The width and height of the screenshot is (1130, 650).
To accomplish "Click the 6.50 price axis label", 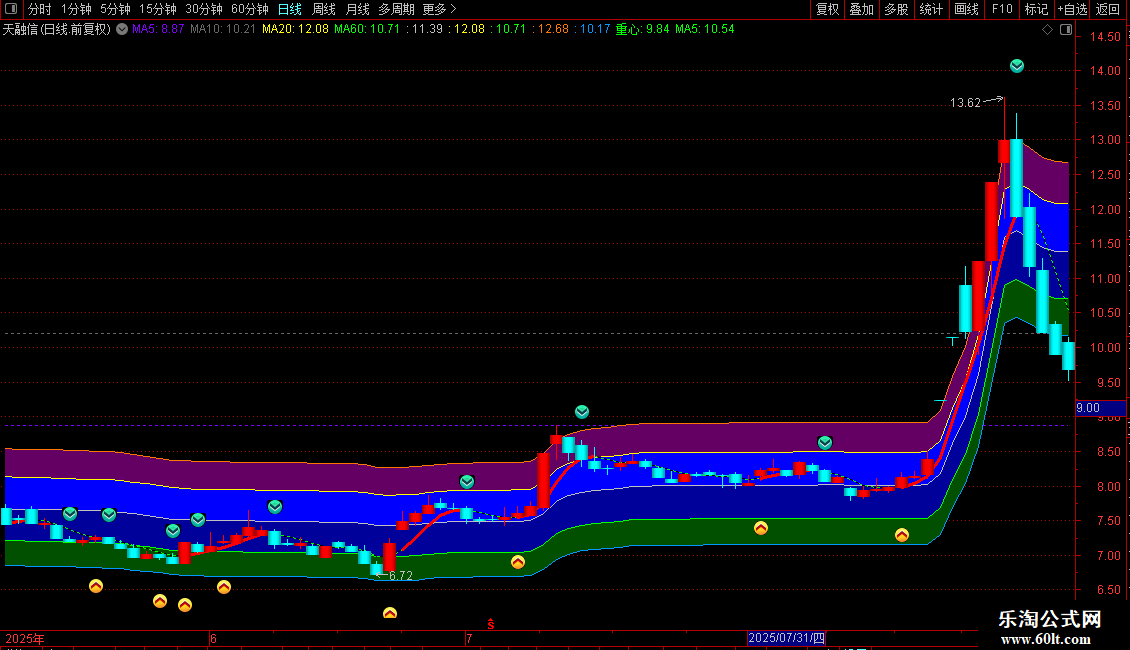I will point(1108,589).
